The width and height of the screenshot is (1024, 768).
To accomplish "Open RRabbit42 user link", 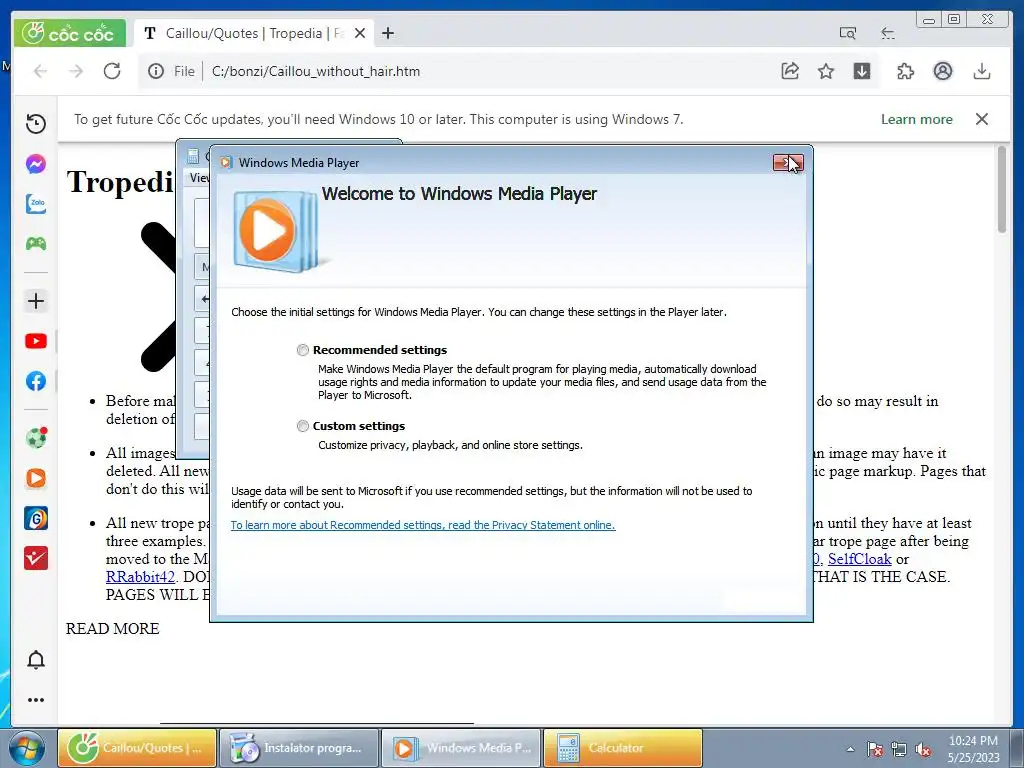I will click(140, 577).
